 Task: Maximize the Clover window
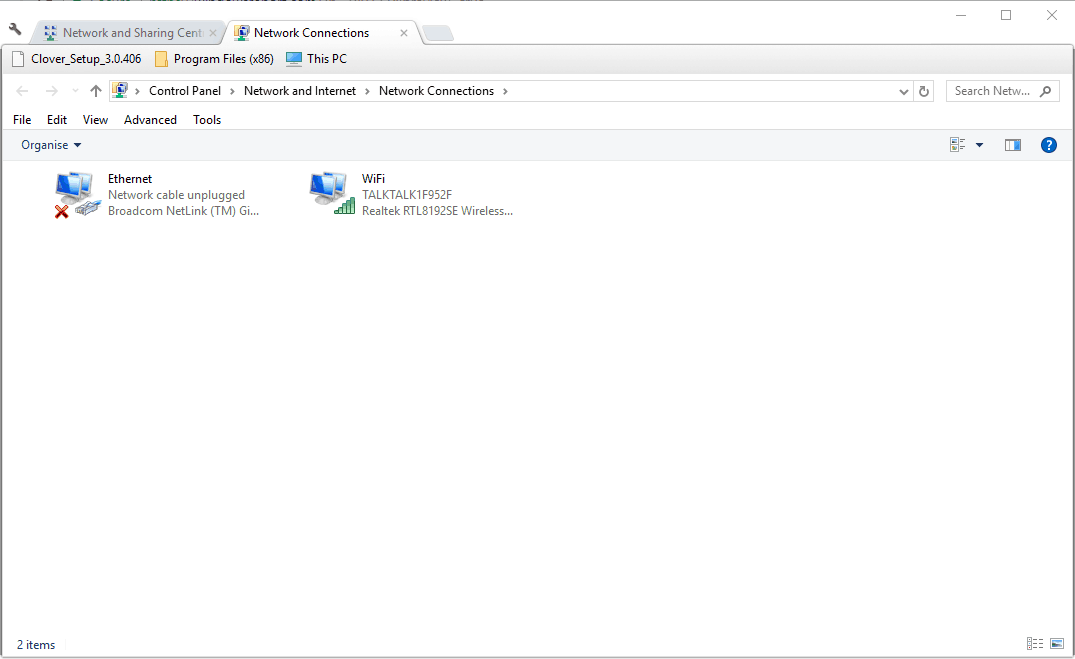coord(1006,15)
